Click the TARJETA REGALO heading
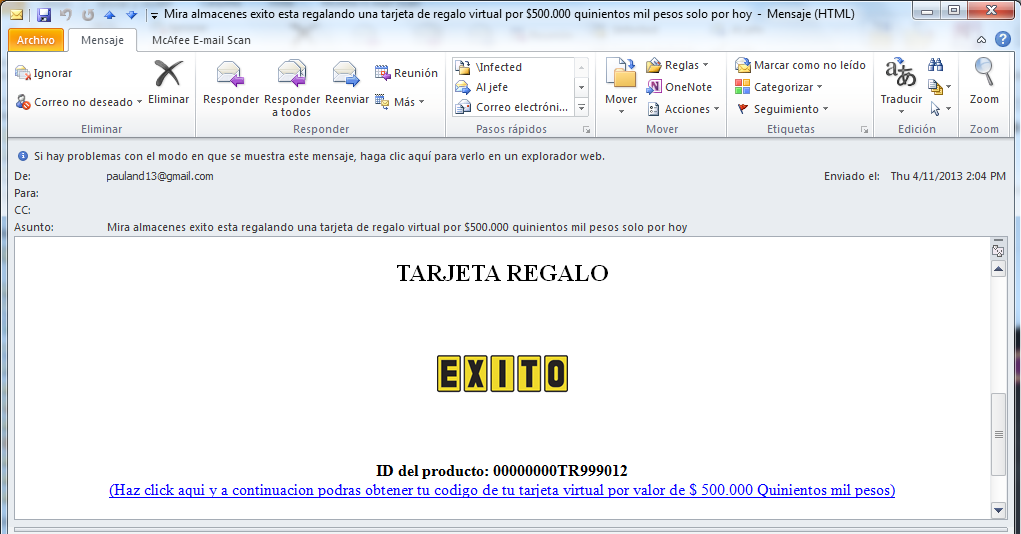The height and width of the screenshot is (534, 1021). (502, 274)
